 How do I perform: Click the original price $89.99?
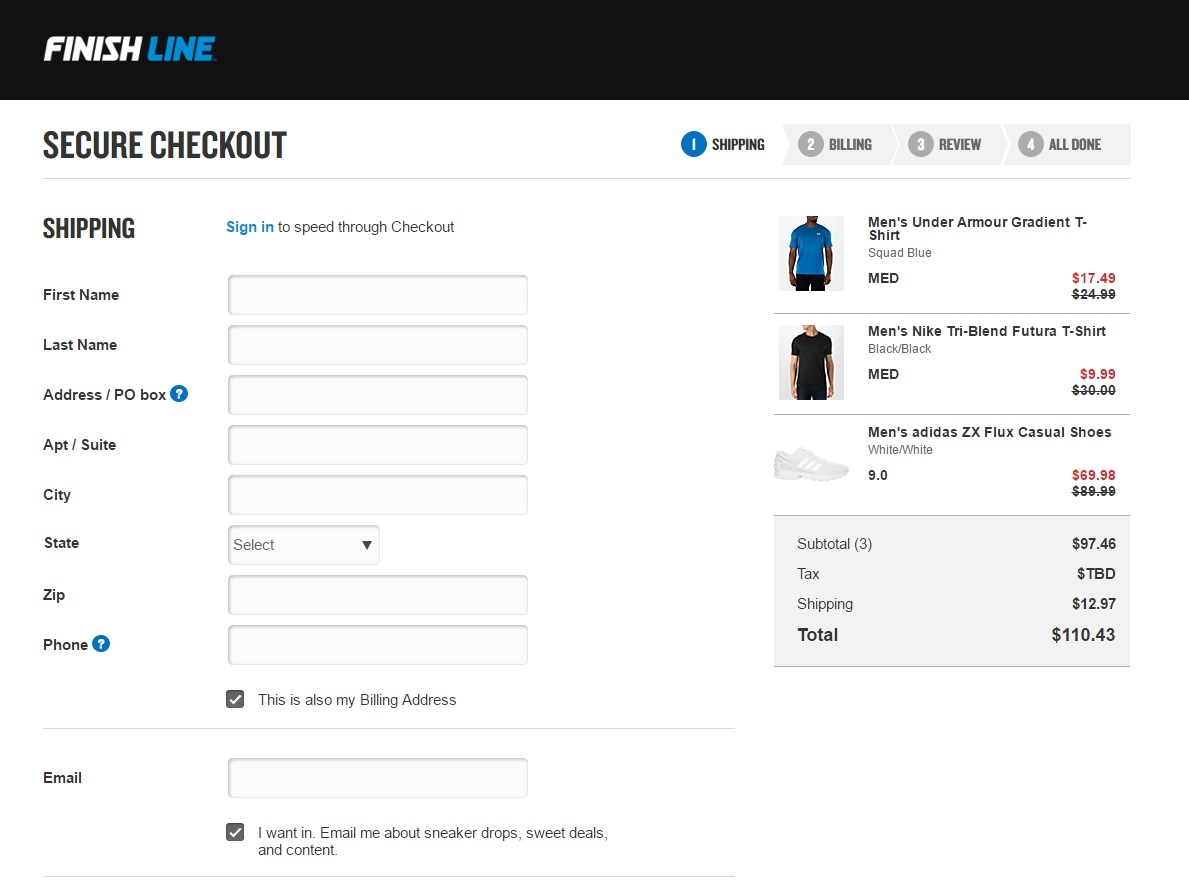click(1093, 491)
